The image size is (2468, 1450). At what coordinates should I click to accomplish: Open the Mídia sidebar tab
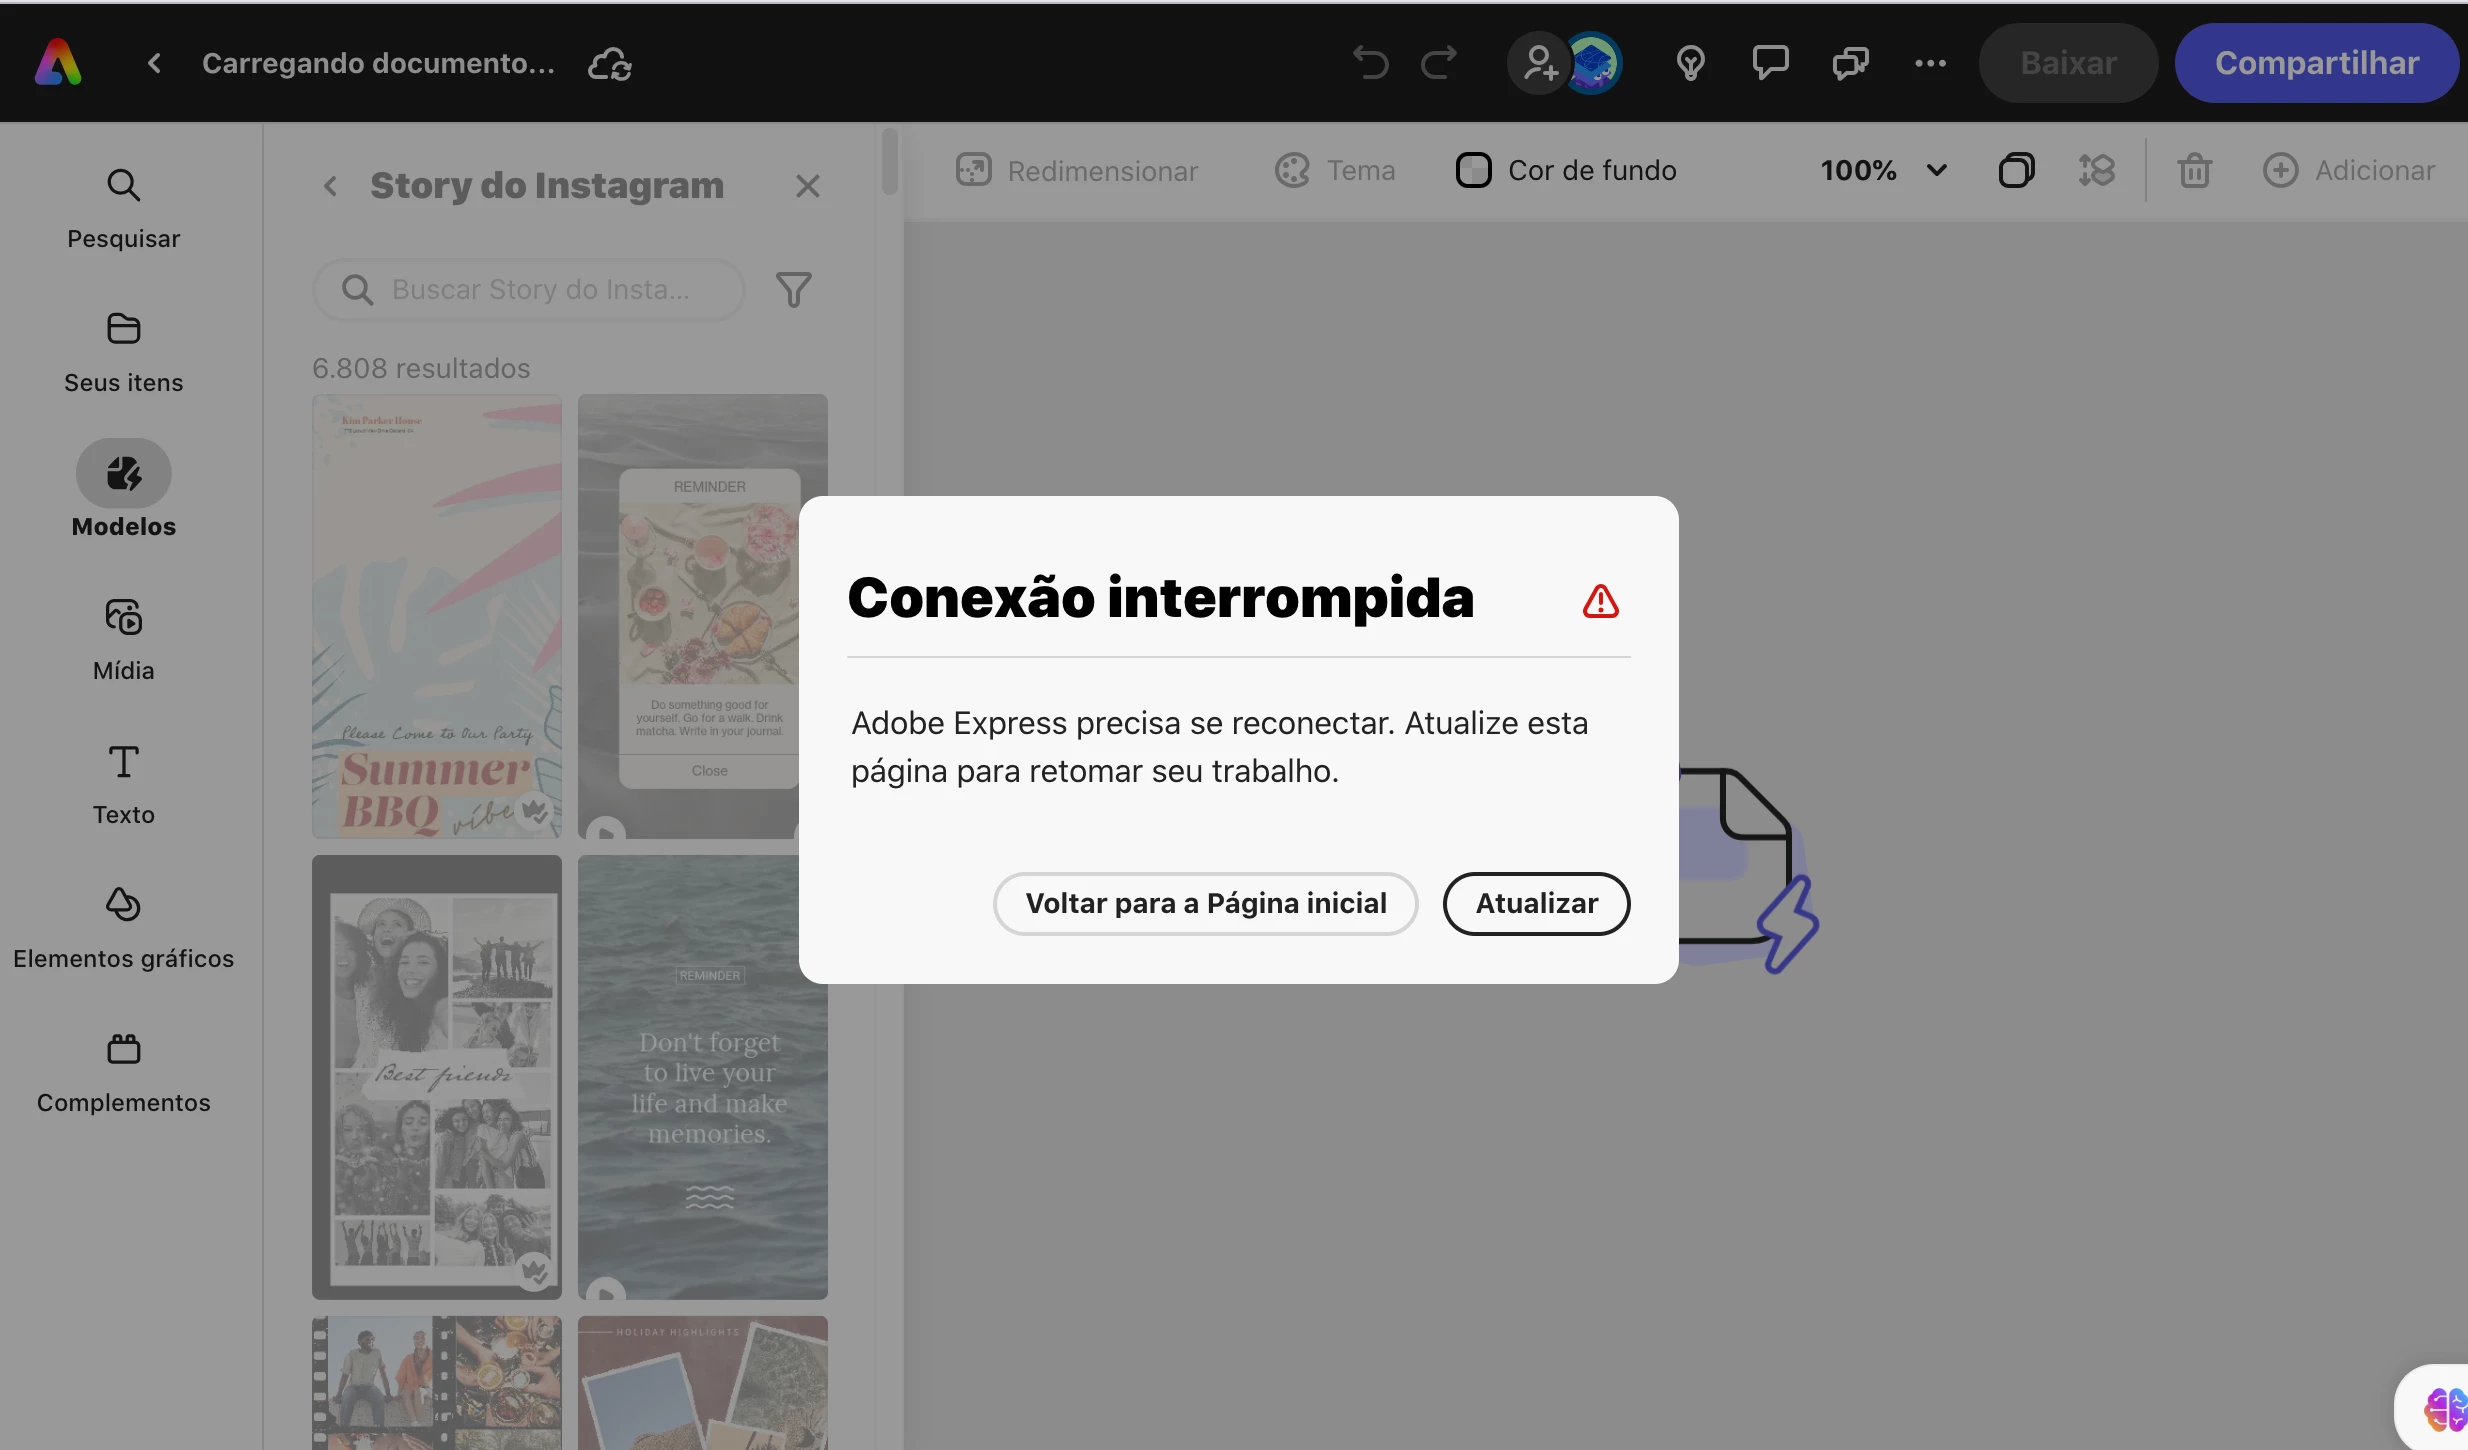coord(124,639)
